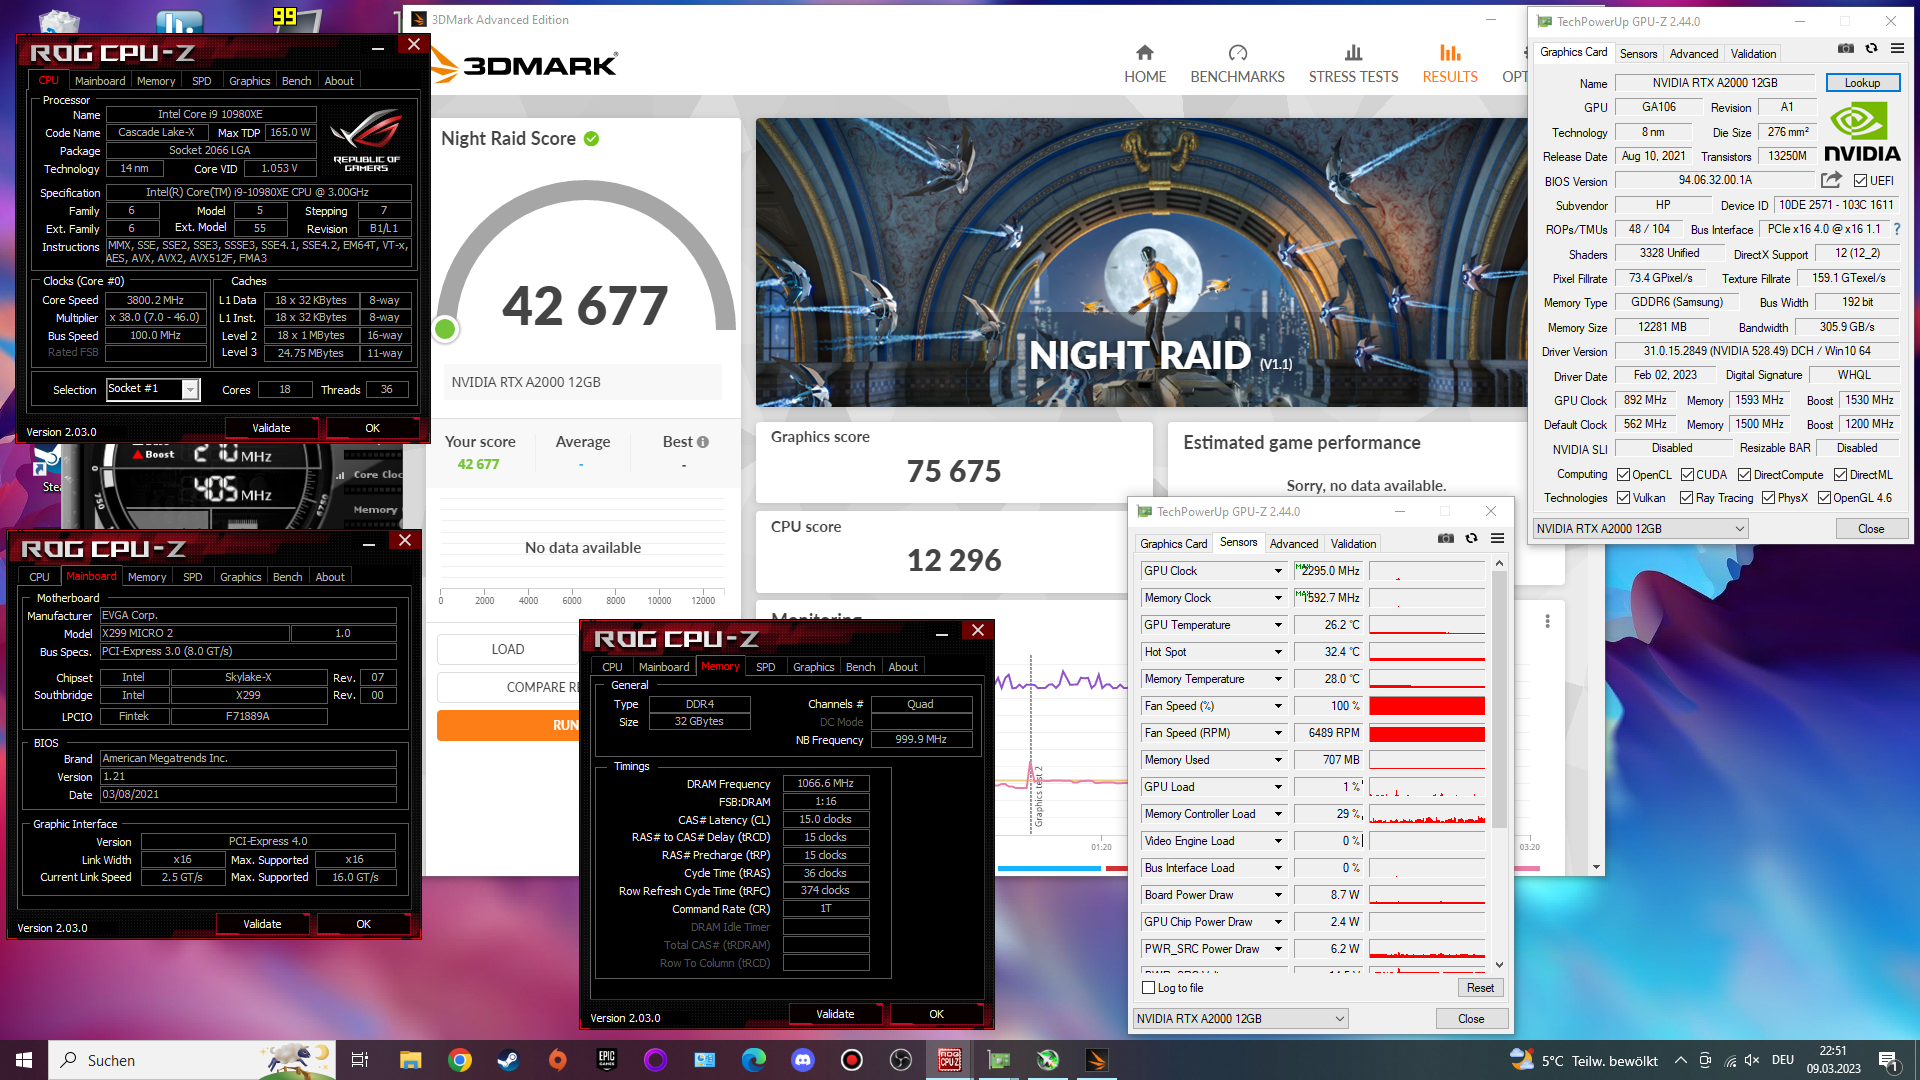Expand the Board Power Draw sensor dropdown
This screenshot has height=1080, width=1920.
tap(1278, 895)
